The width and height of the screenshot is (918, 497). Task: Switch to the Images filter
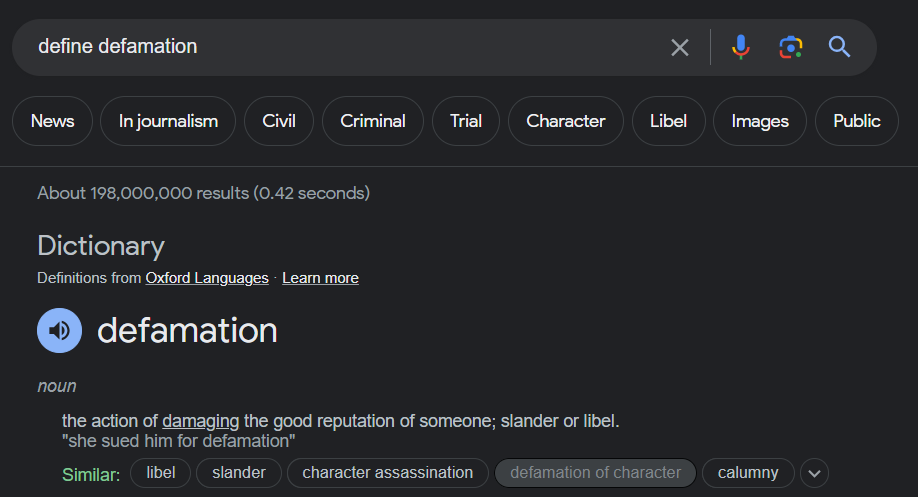760,121
